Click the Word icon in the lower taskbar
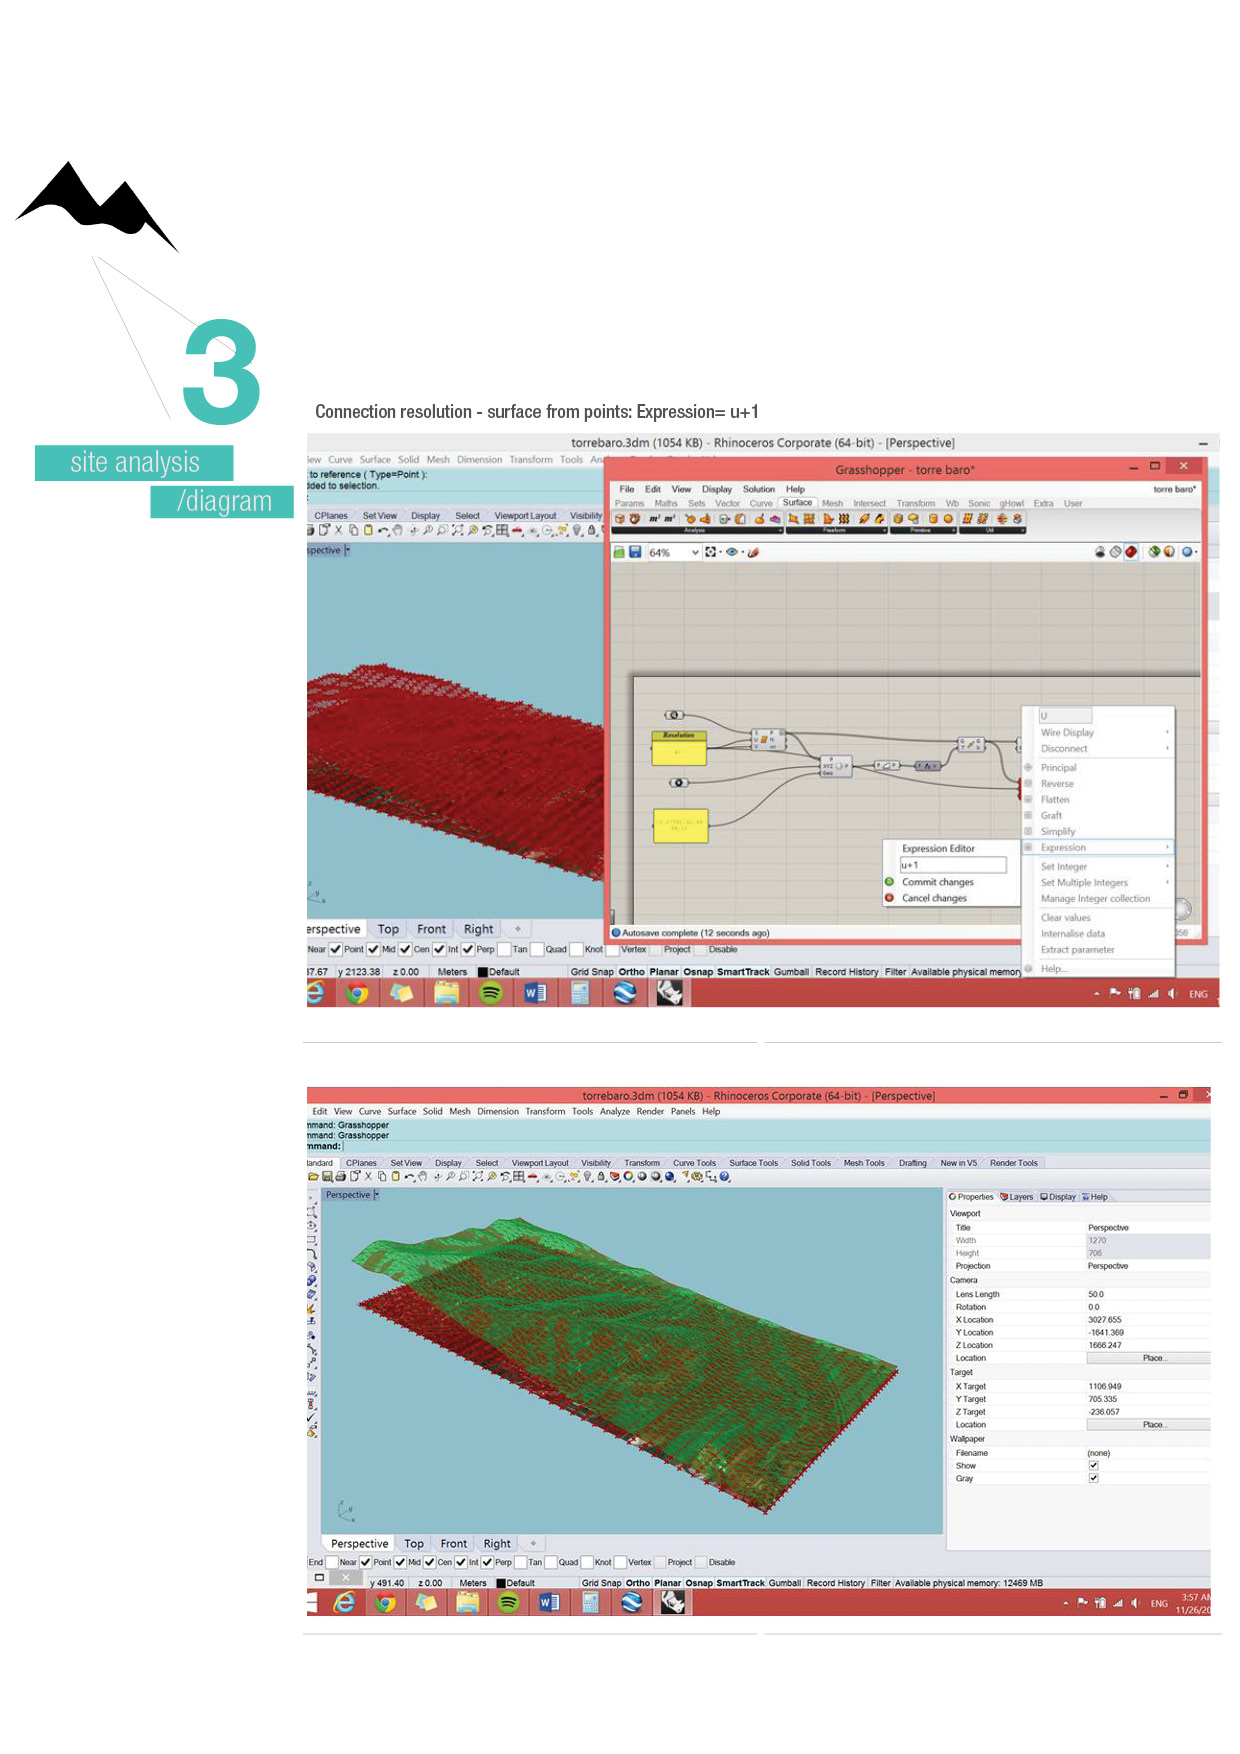 pos(549,1603)
